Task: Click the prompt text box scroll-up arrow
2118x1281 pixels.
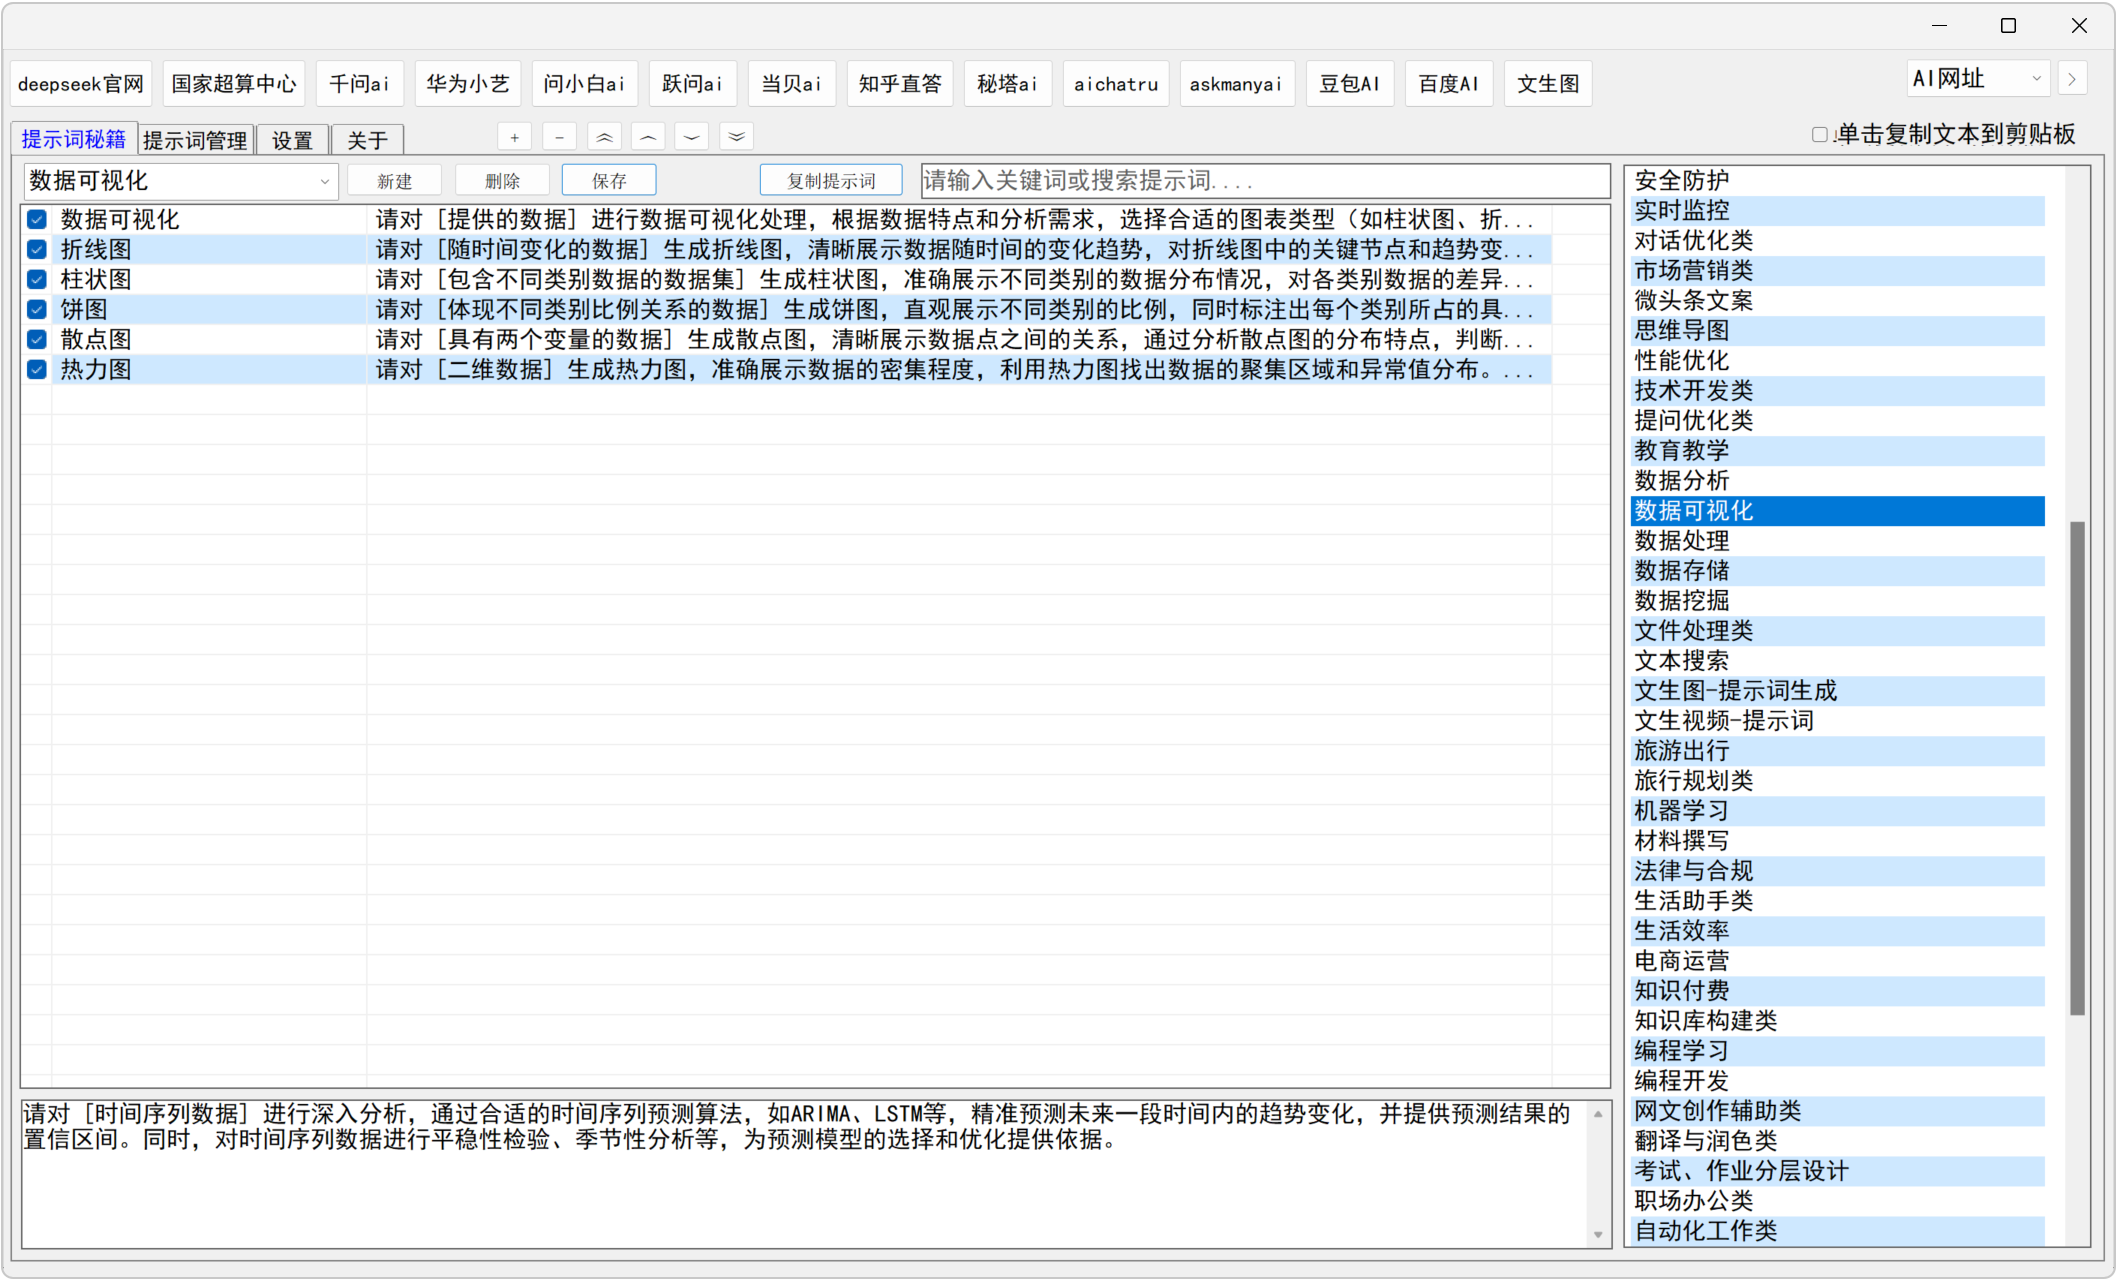Action: coord(1598,1113)
